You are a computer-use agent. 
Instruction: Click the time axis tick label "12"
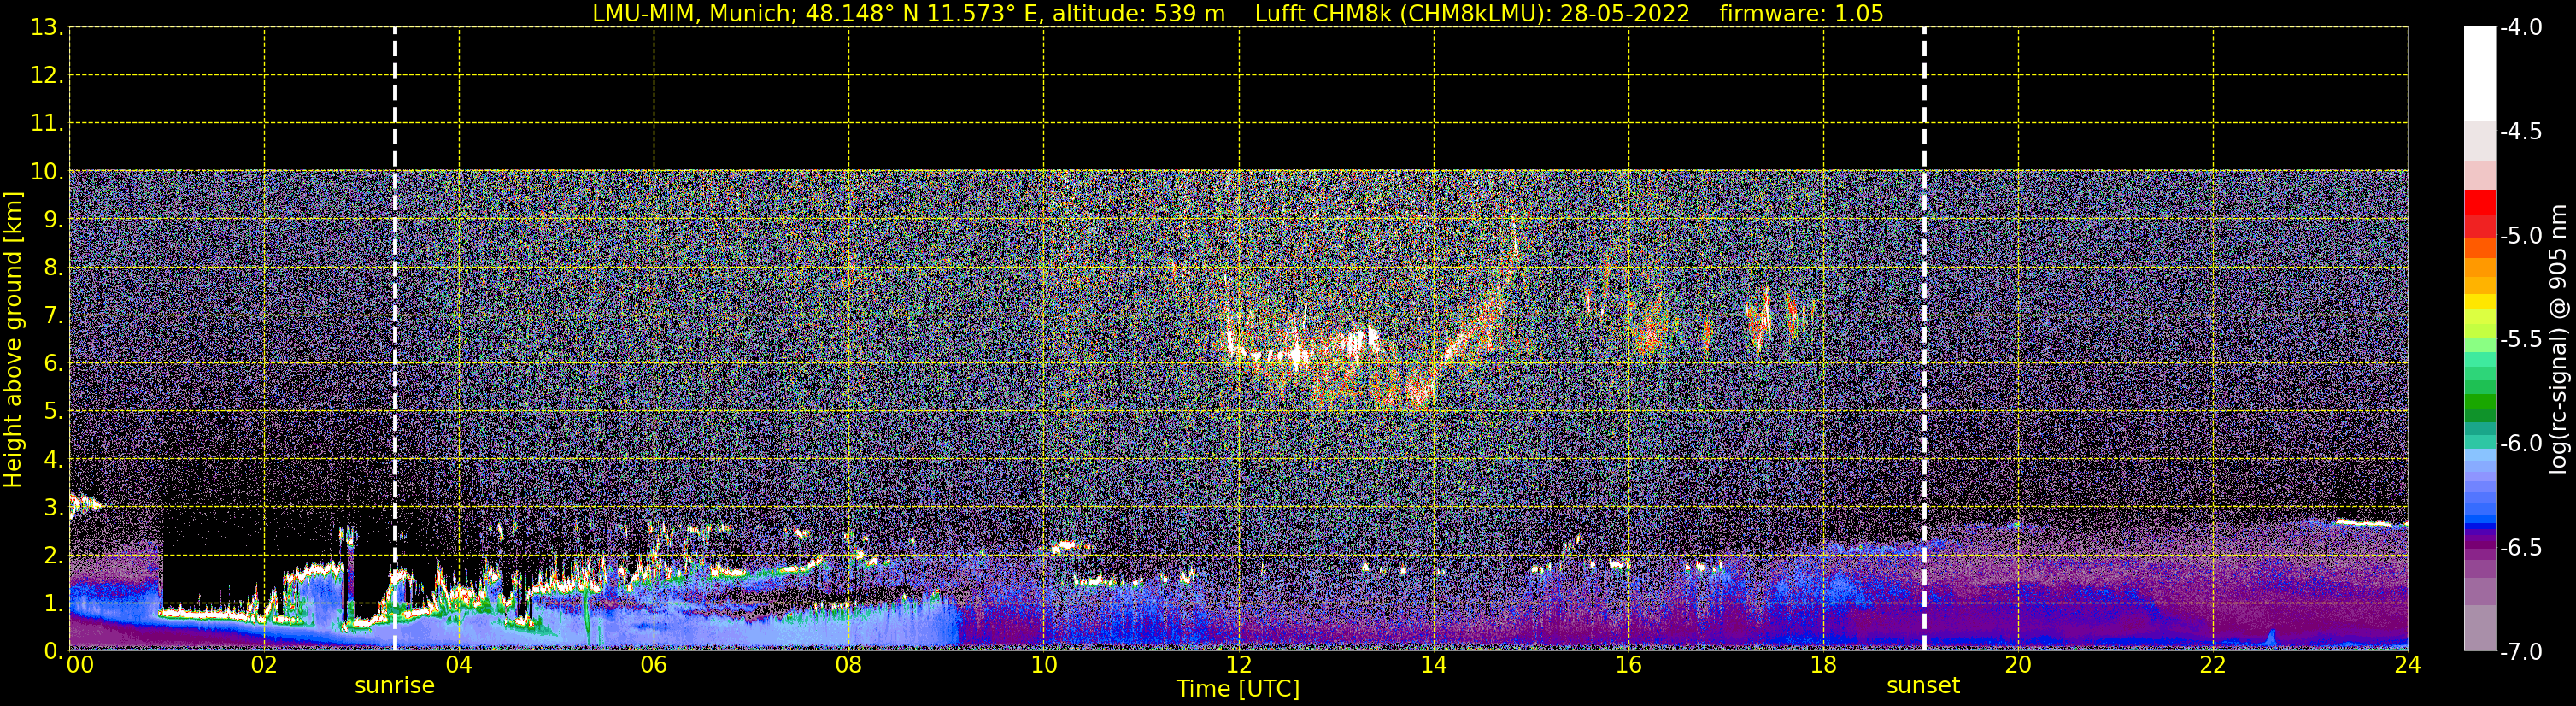pos(1239,665)
